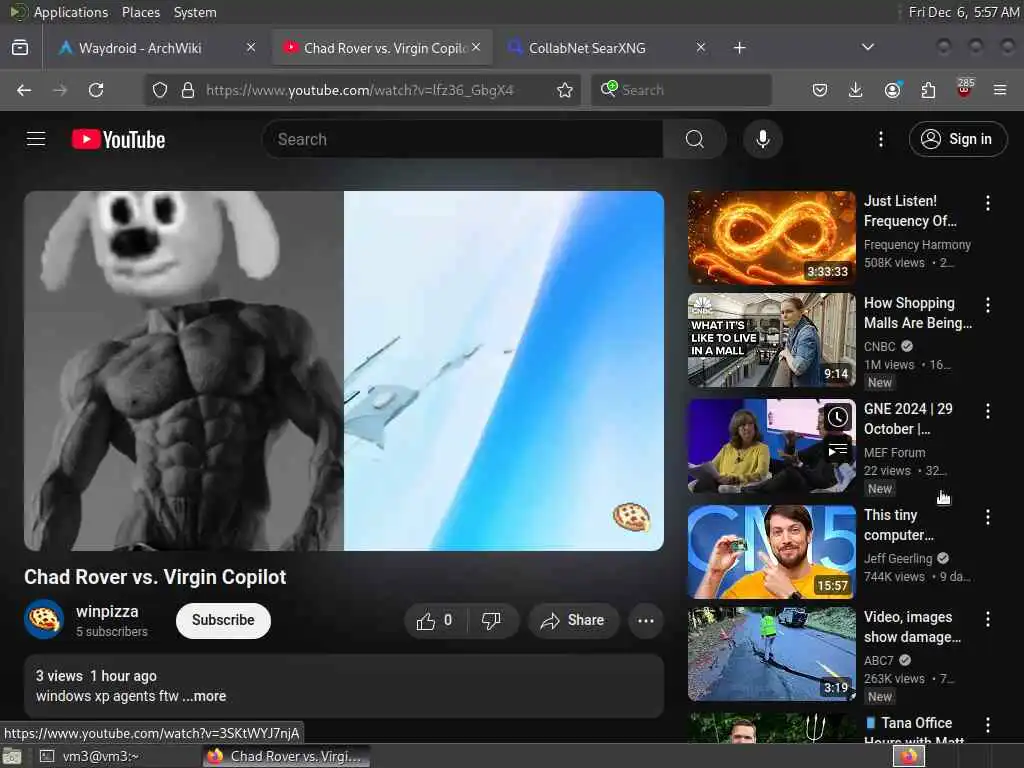
Task: Open options for How Shopping Malls video
Action: tap(987, 305)
